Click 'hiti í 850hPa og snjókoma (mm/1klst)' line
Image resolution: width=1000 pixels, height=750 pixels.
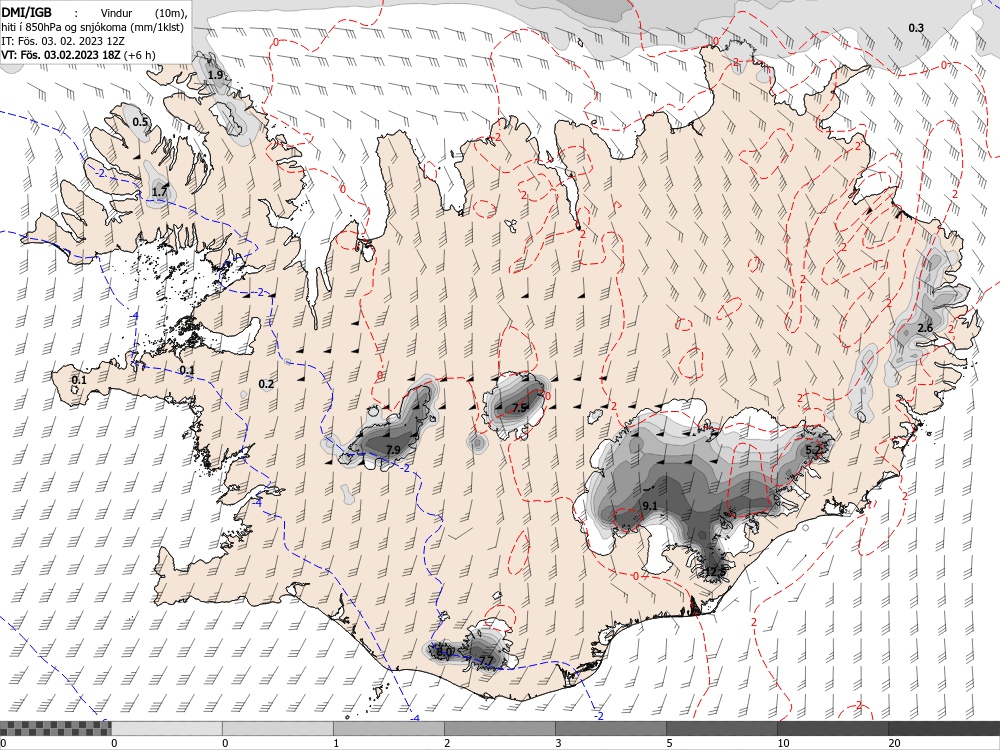(x=92, y=27)
